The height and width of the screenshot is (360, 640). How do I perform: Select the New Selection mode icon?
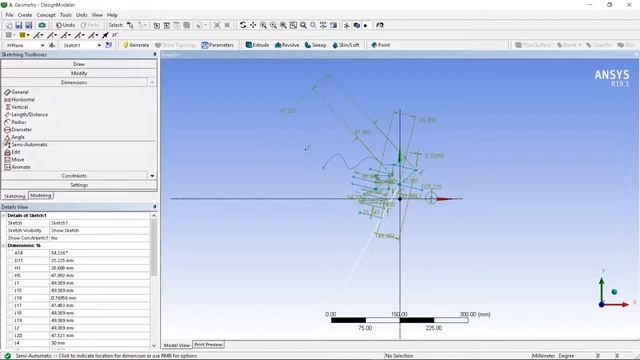[130, 25]
